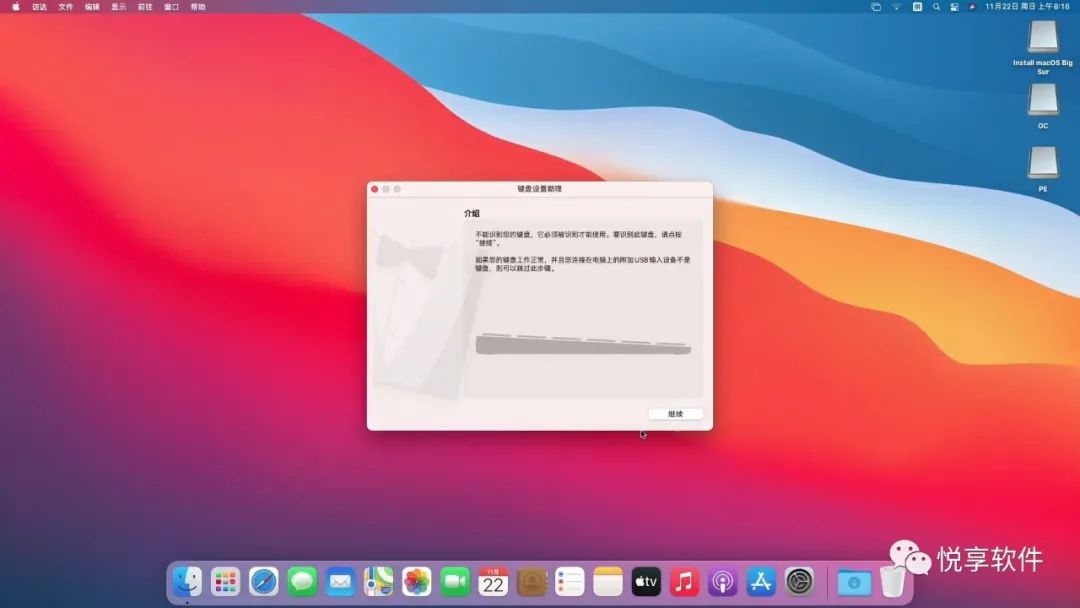
Task: Open Calendar showing 22 in the Dock
Action: tap(493, 582)
